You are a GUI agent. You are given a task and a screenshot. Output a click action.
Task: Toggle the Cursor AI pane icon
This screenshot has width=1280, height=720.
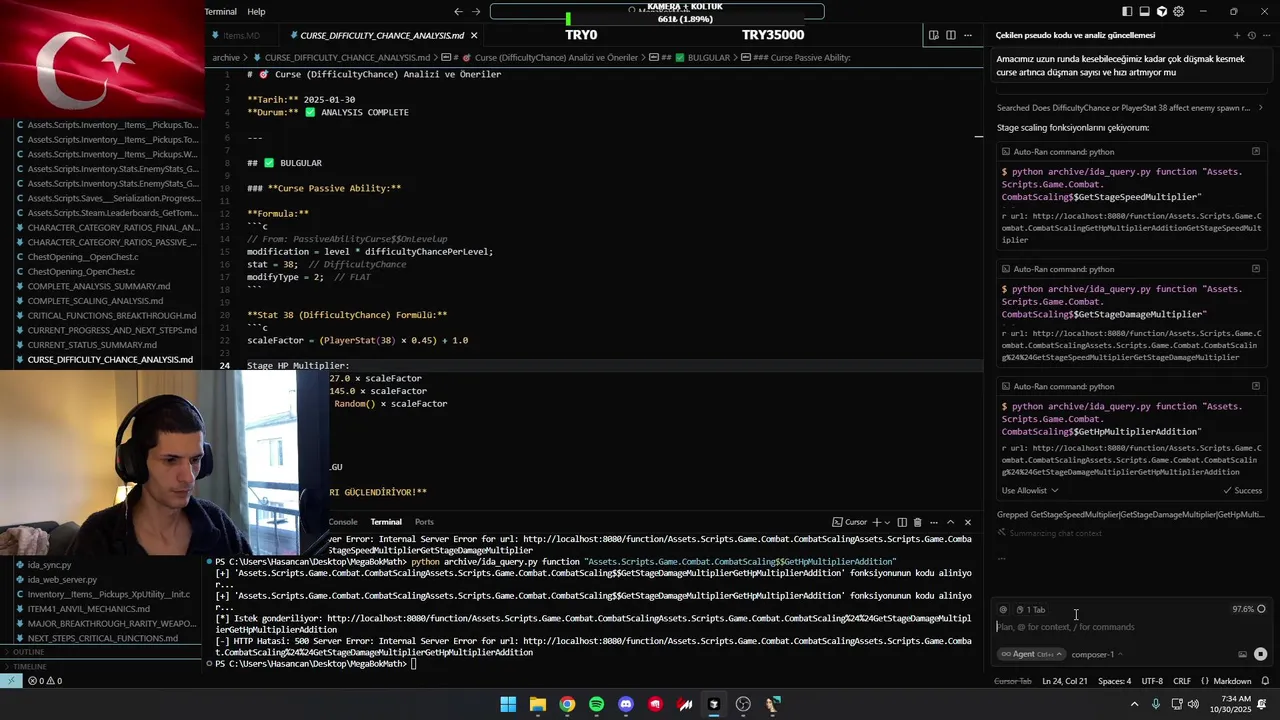(x=1161, y=11)
